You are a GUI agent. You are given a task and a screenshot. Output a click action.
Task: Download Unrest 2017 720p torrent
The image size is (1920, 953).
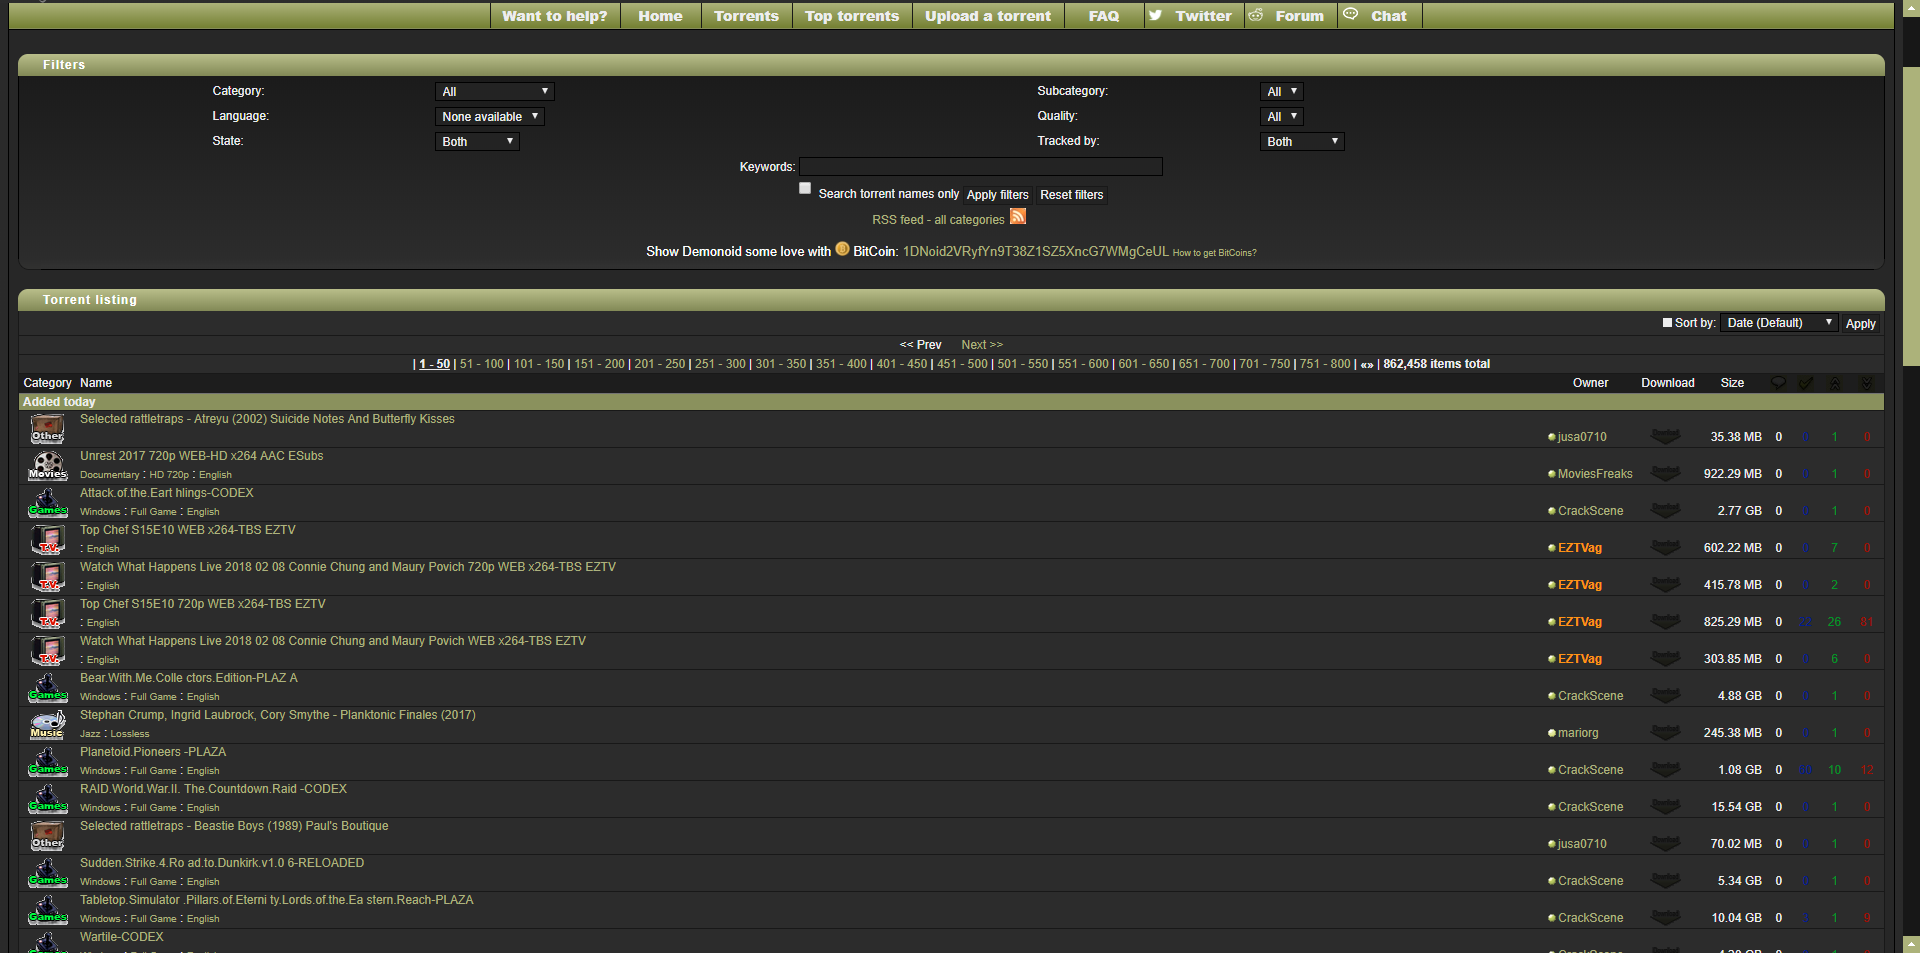click(1665, 474)
